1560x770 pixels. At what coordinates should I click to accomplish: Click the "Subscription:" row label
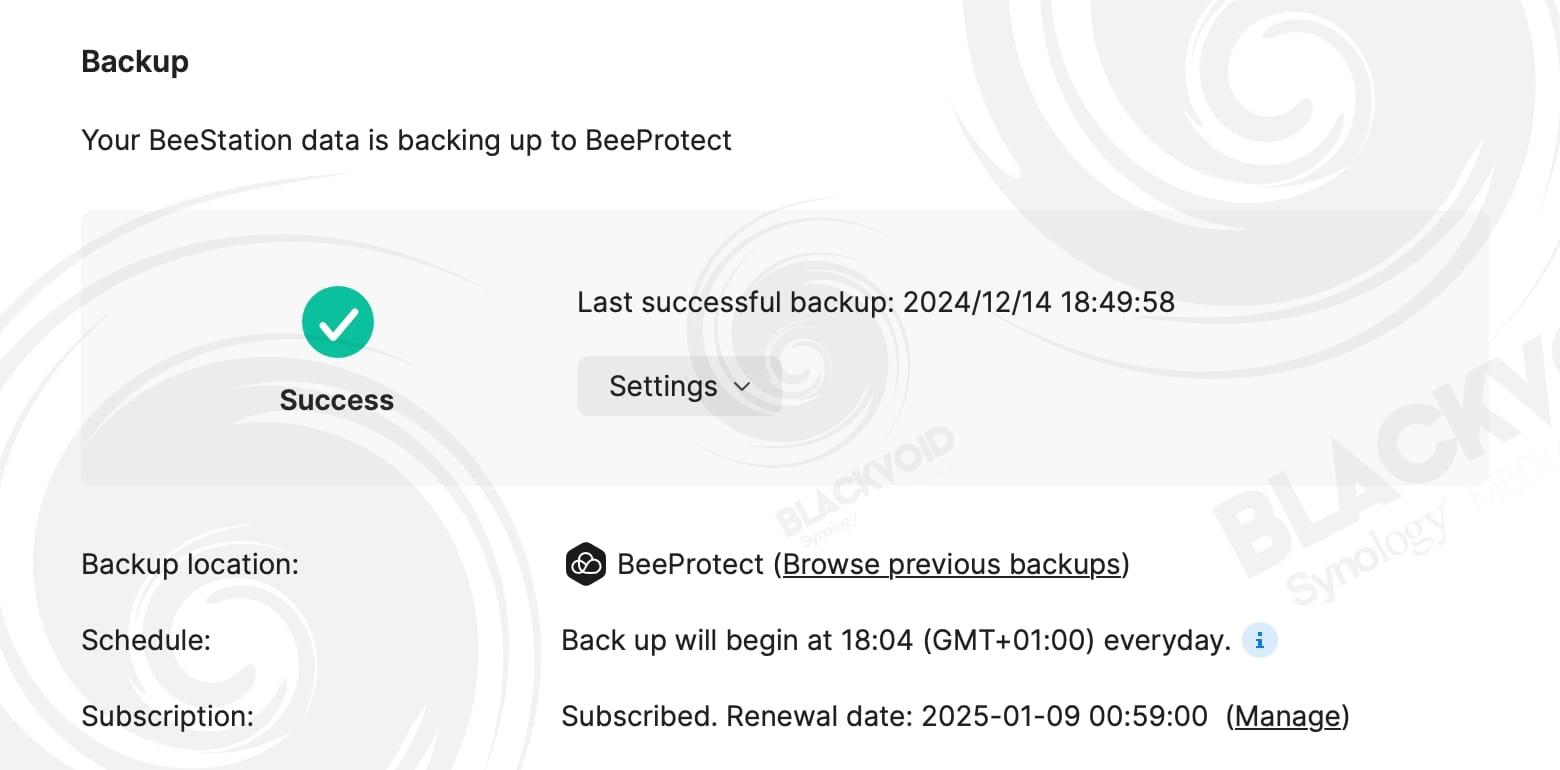[x=167, y=716]
